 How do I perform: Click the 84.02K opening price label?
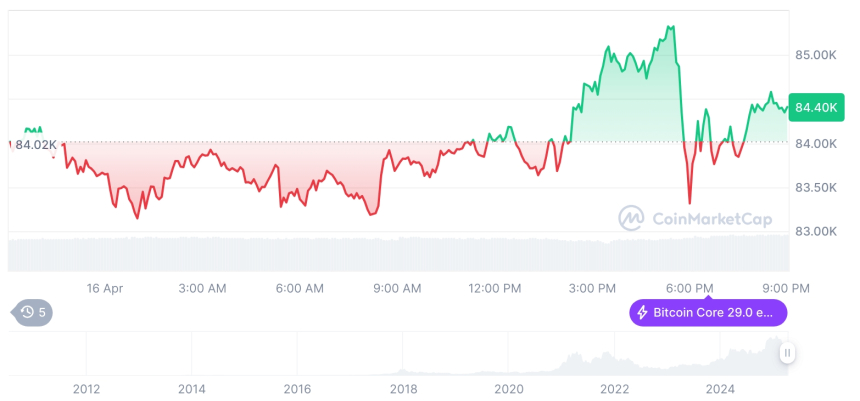[37, 145]
